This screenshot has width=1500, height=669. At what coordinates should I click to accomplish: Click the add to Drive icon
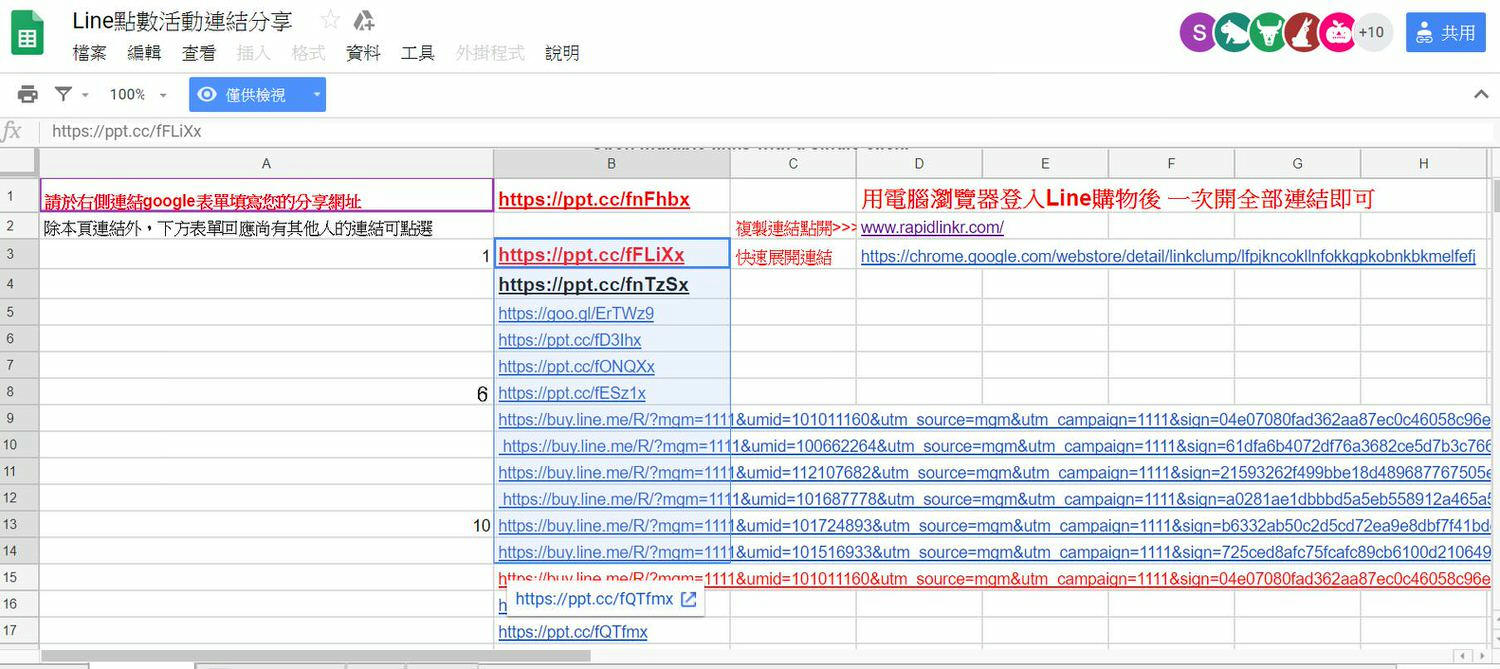coord(364,20)
